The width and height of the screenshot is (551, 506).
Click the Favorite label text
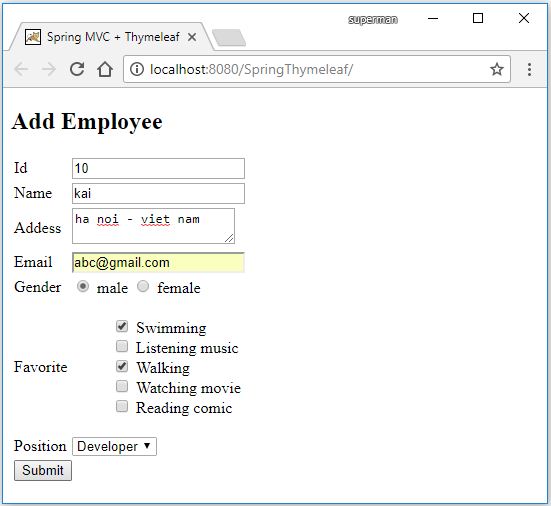41,367
